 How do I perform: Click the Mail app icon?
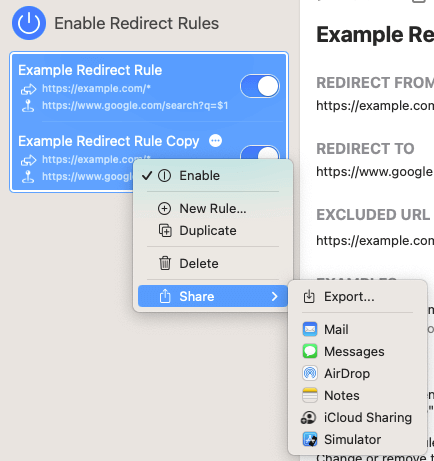click(x=310, y=329)
